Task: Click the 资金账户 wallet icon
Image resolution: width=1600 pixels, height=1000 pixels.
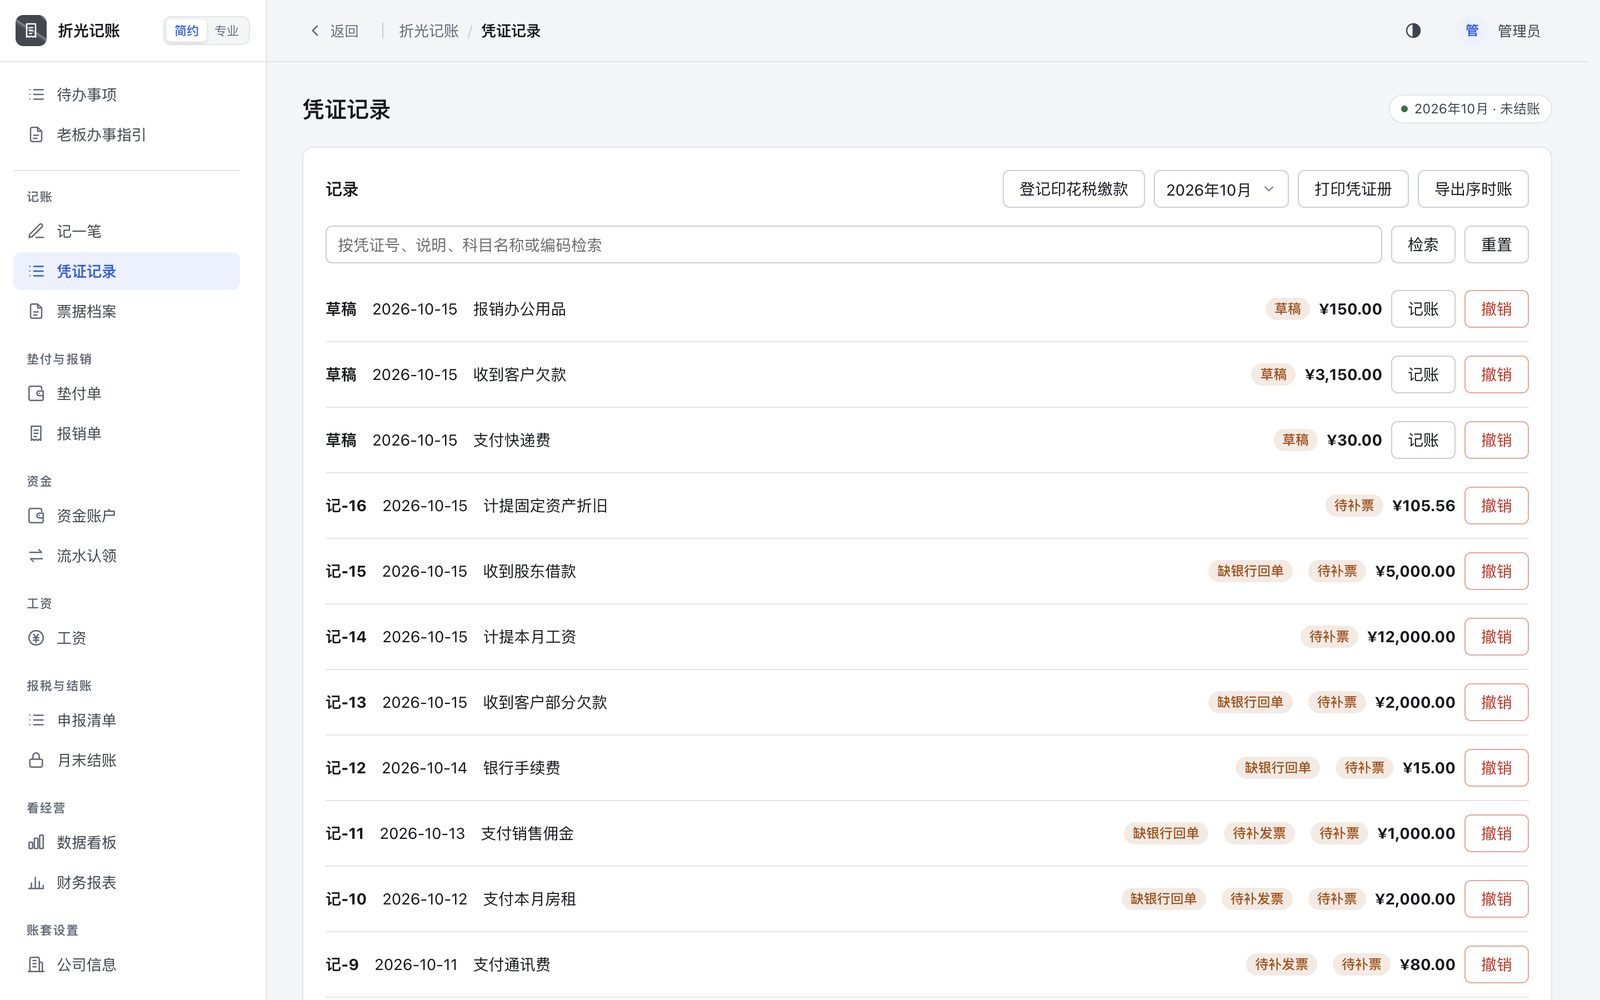Action: [36, 516]
